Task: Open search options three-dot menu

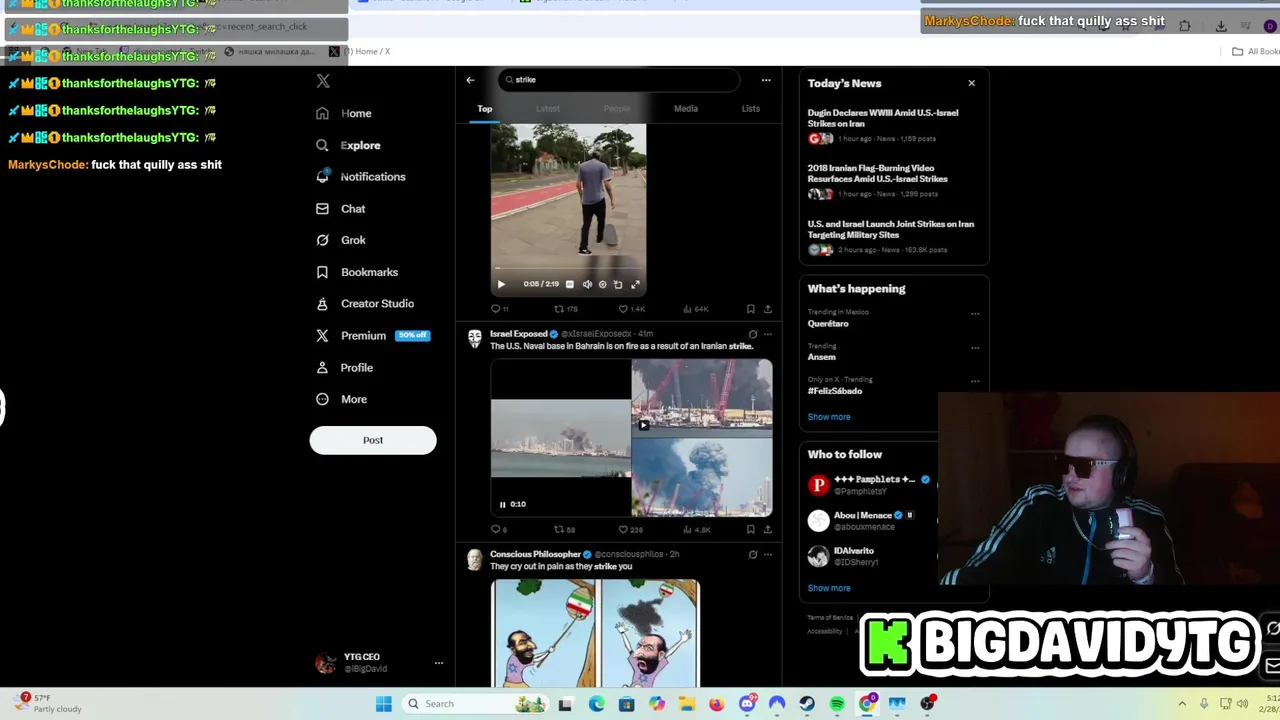Action: (766, 80)
